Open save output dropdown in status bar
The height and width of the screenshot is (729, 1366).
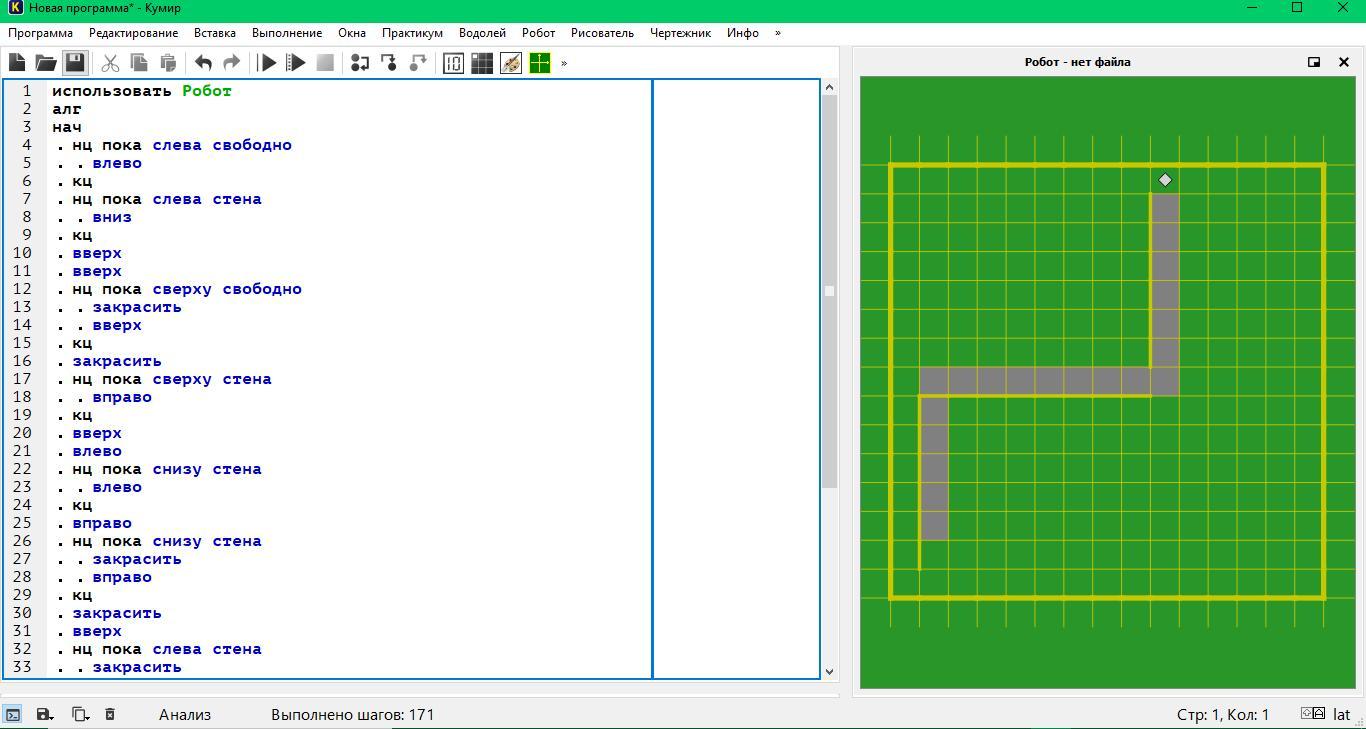coord(45,714)
